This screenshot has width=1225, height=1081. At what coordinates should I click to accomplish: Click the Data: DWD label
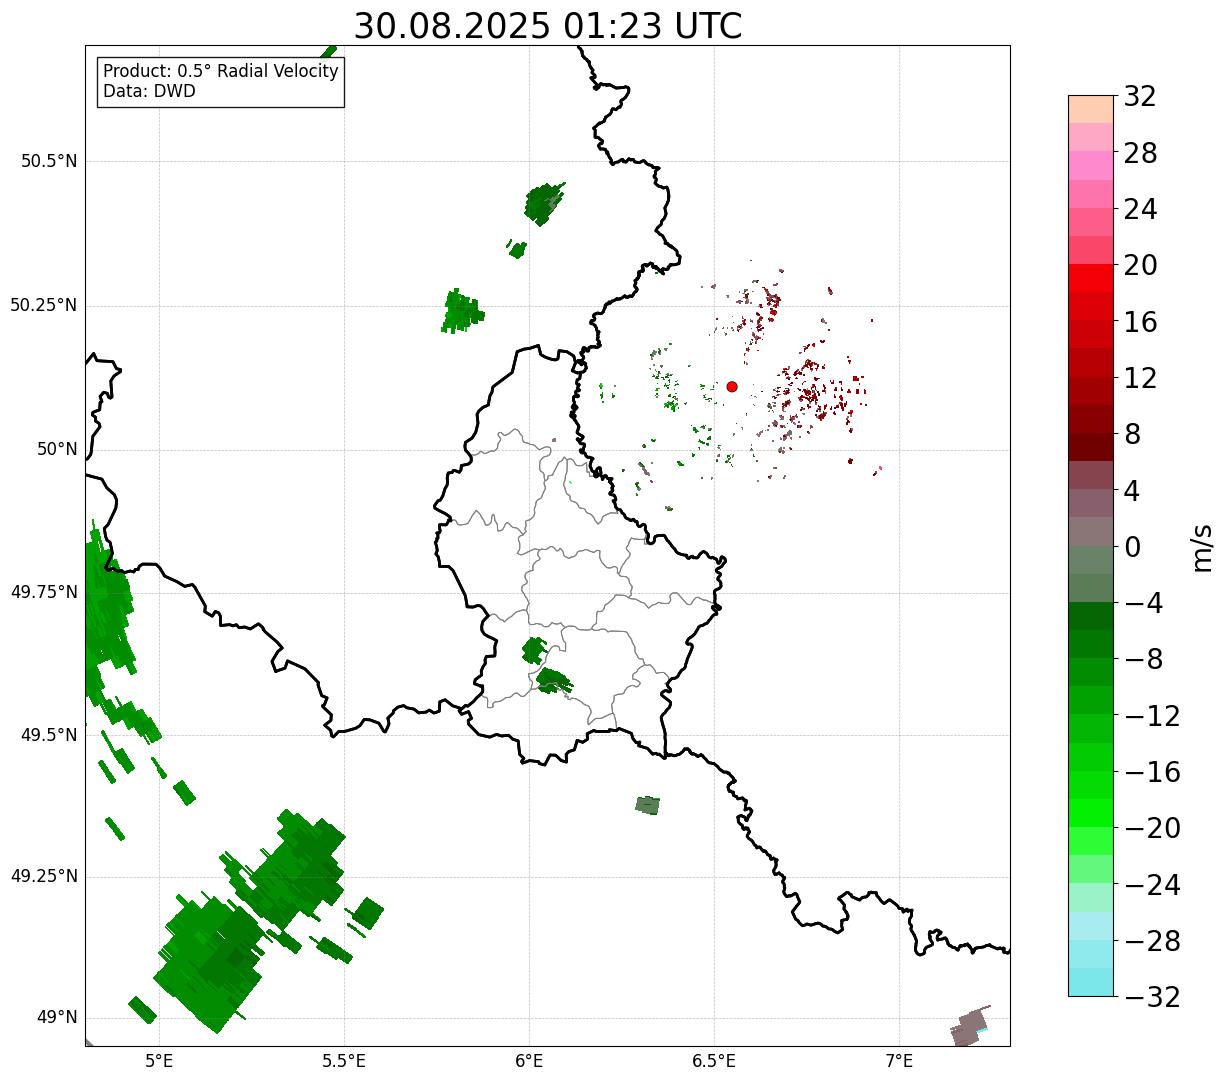[x=150, y=91]
